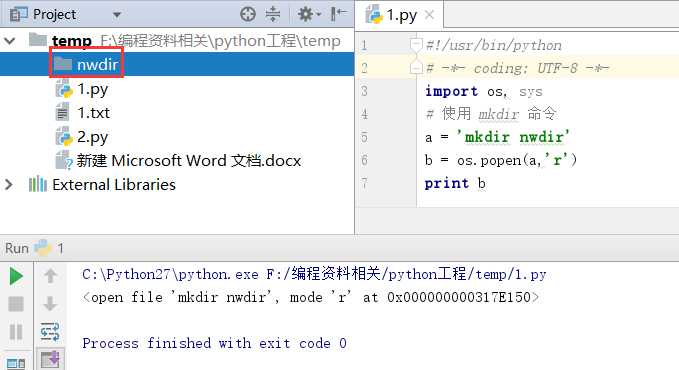Click the Python file icon on editor tab
The width and height of the screenshot is (679, 370).
pyautogui.click(x=374, y=15)
